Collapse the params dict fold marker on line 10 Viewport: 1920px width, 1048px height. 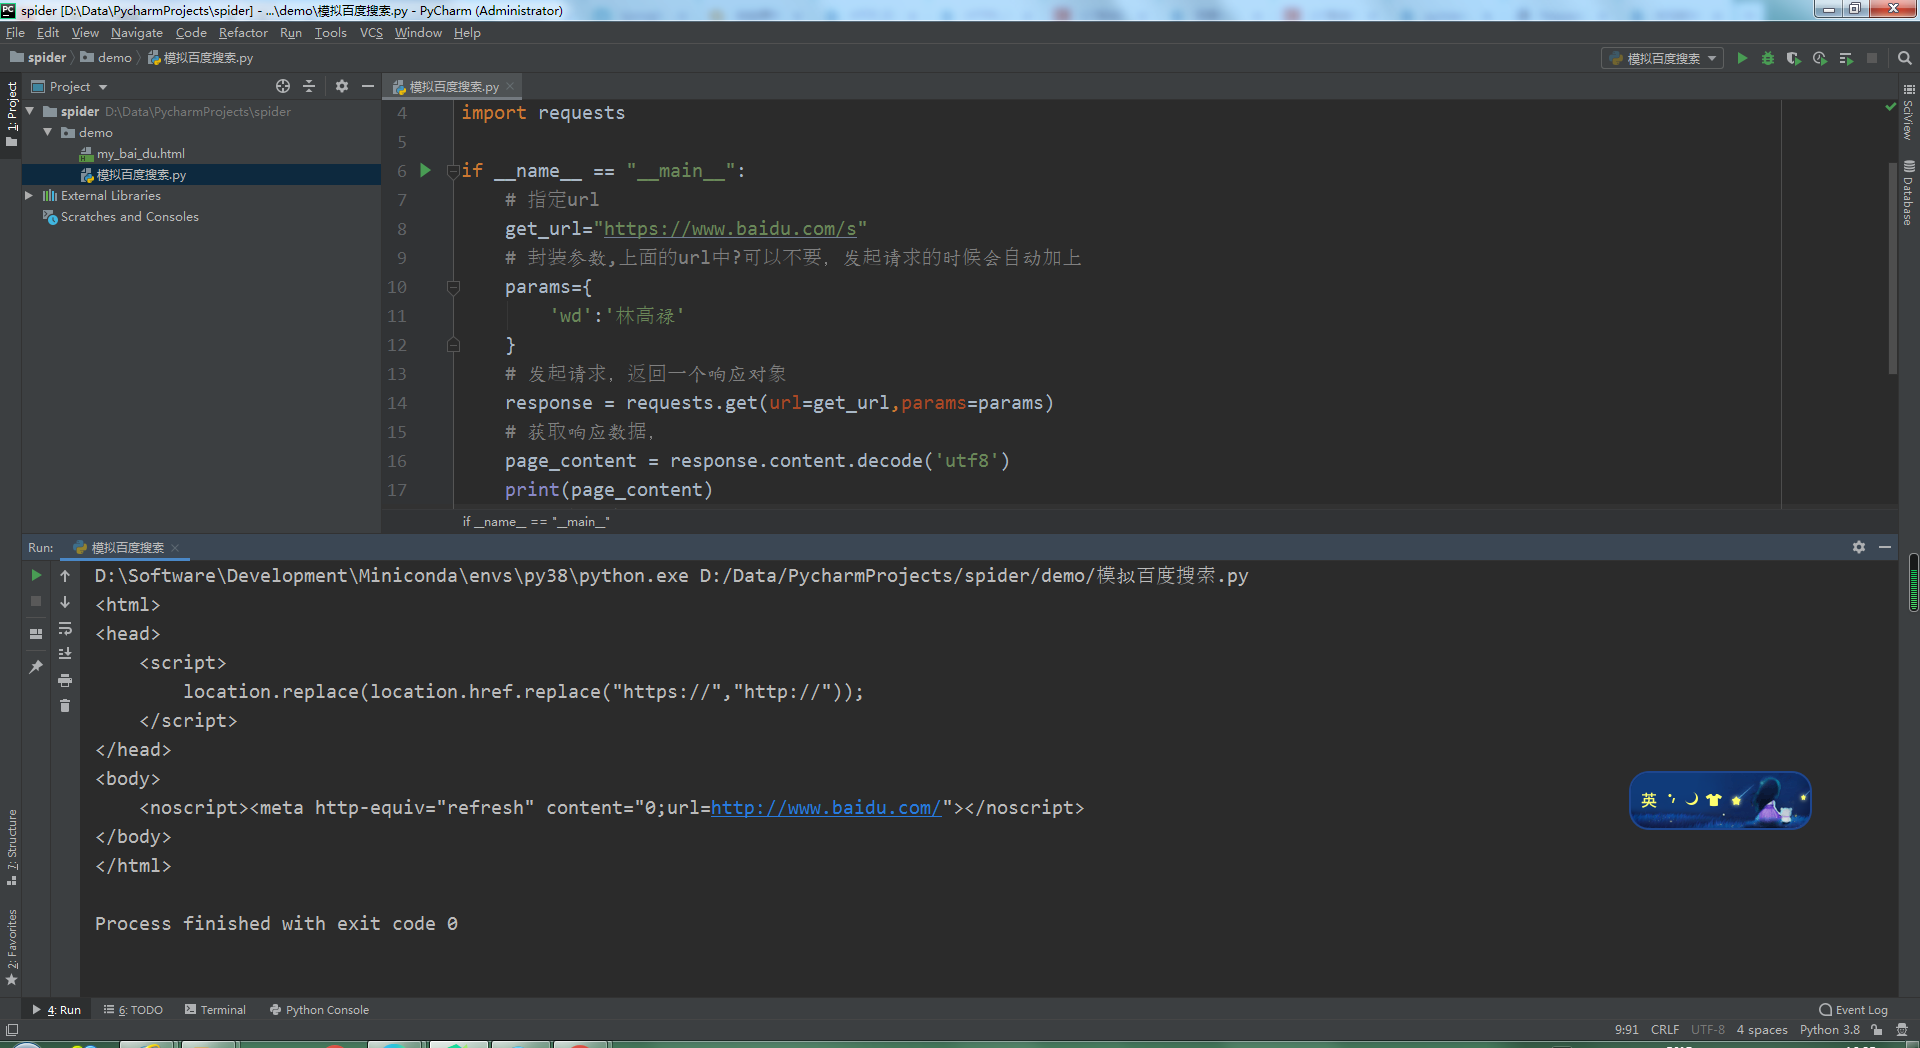[453, 287]
